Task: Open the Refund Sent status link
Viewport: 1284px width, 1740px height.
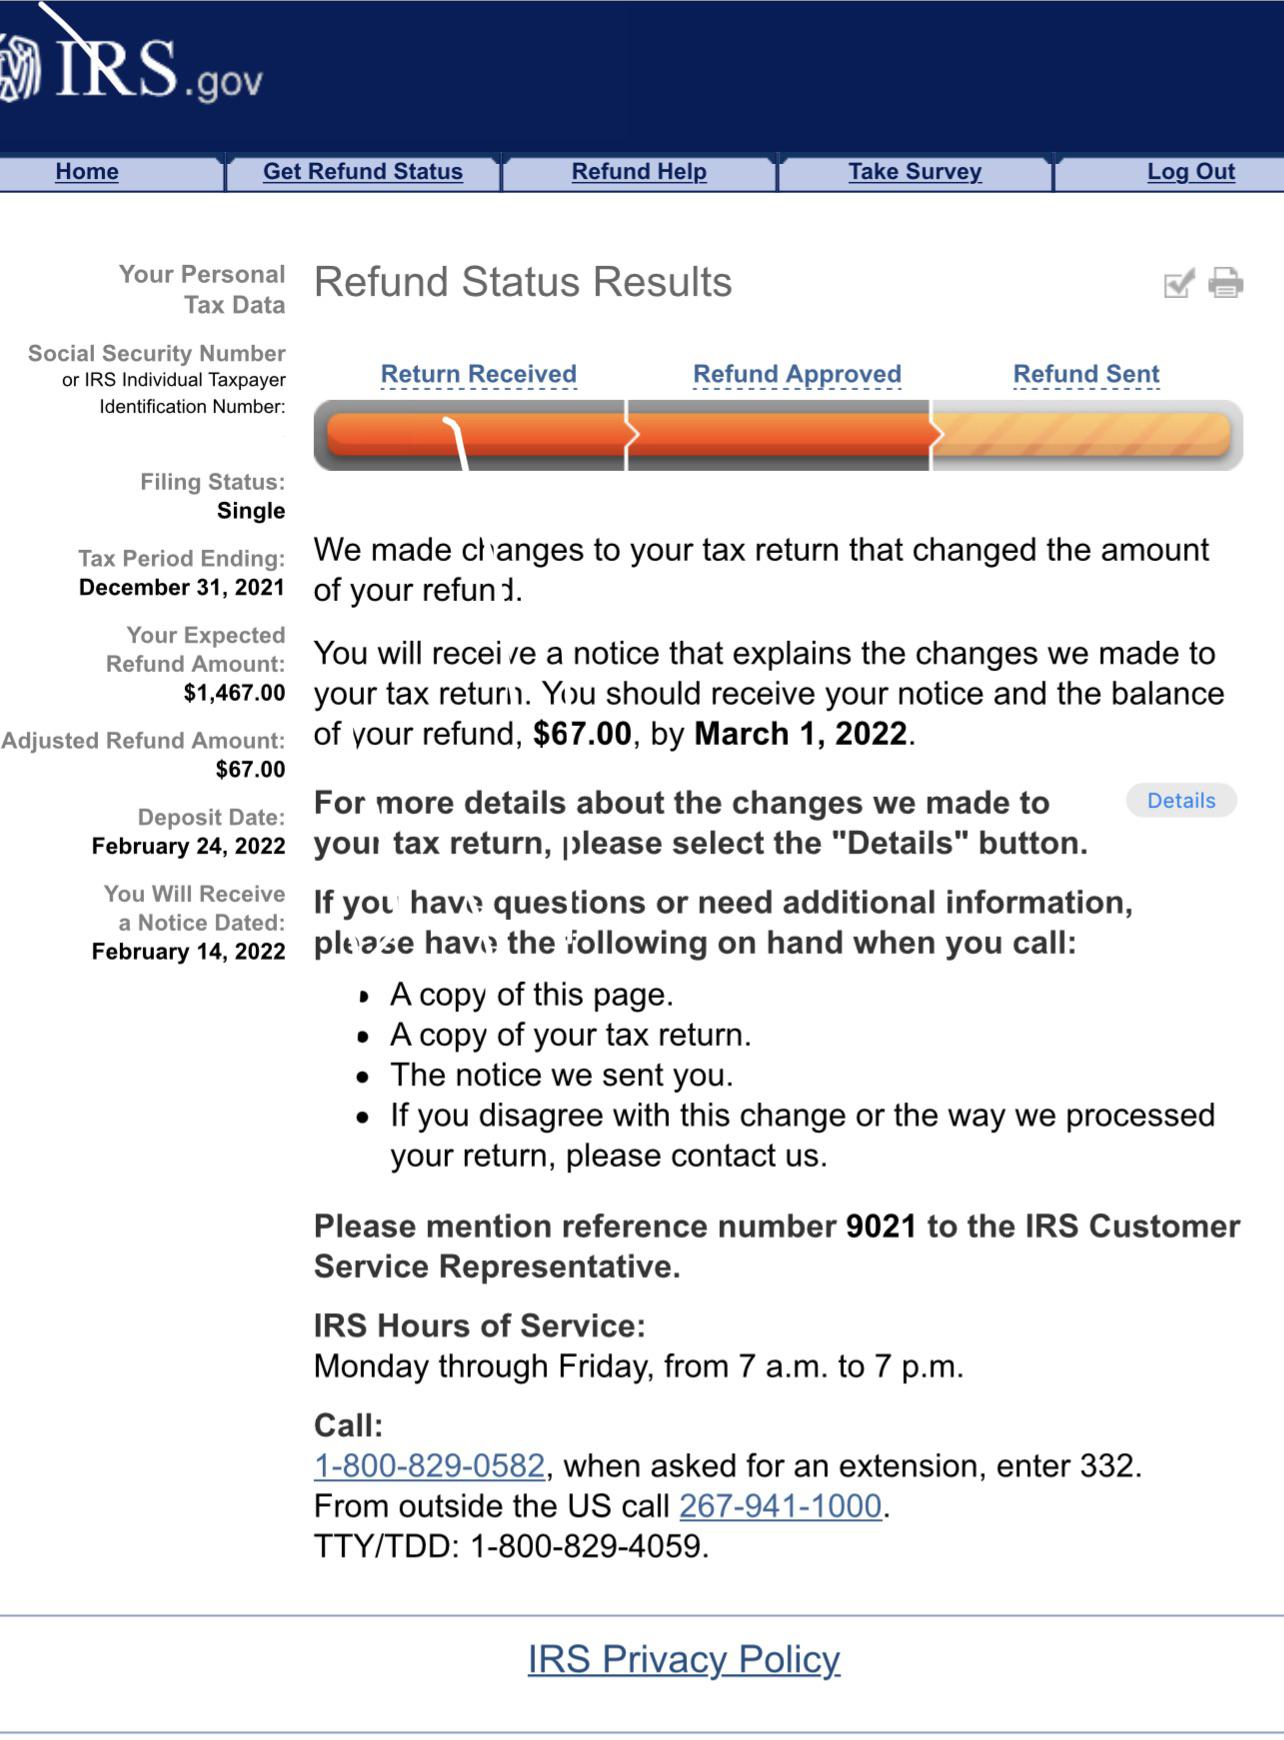Action: 1086,373
